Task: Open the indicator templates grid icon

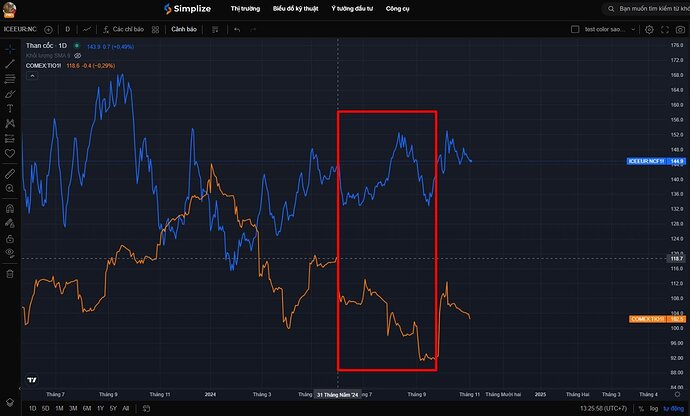Action: click(155, 29)
